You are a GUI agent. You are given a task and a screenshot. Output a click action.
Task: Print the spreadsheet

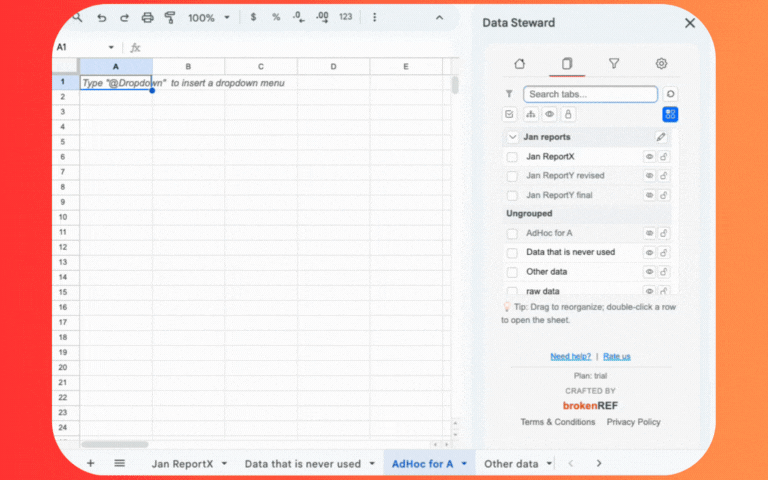tap(147, 18)
